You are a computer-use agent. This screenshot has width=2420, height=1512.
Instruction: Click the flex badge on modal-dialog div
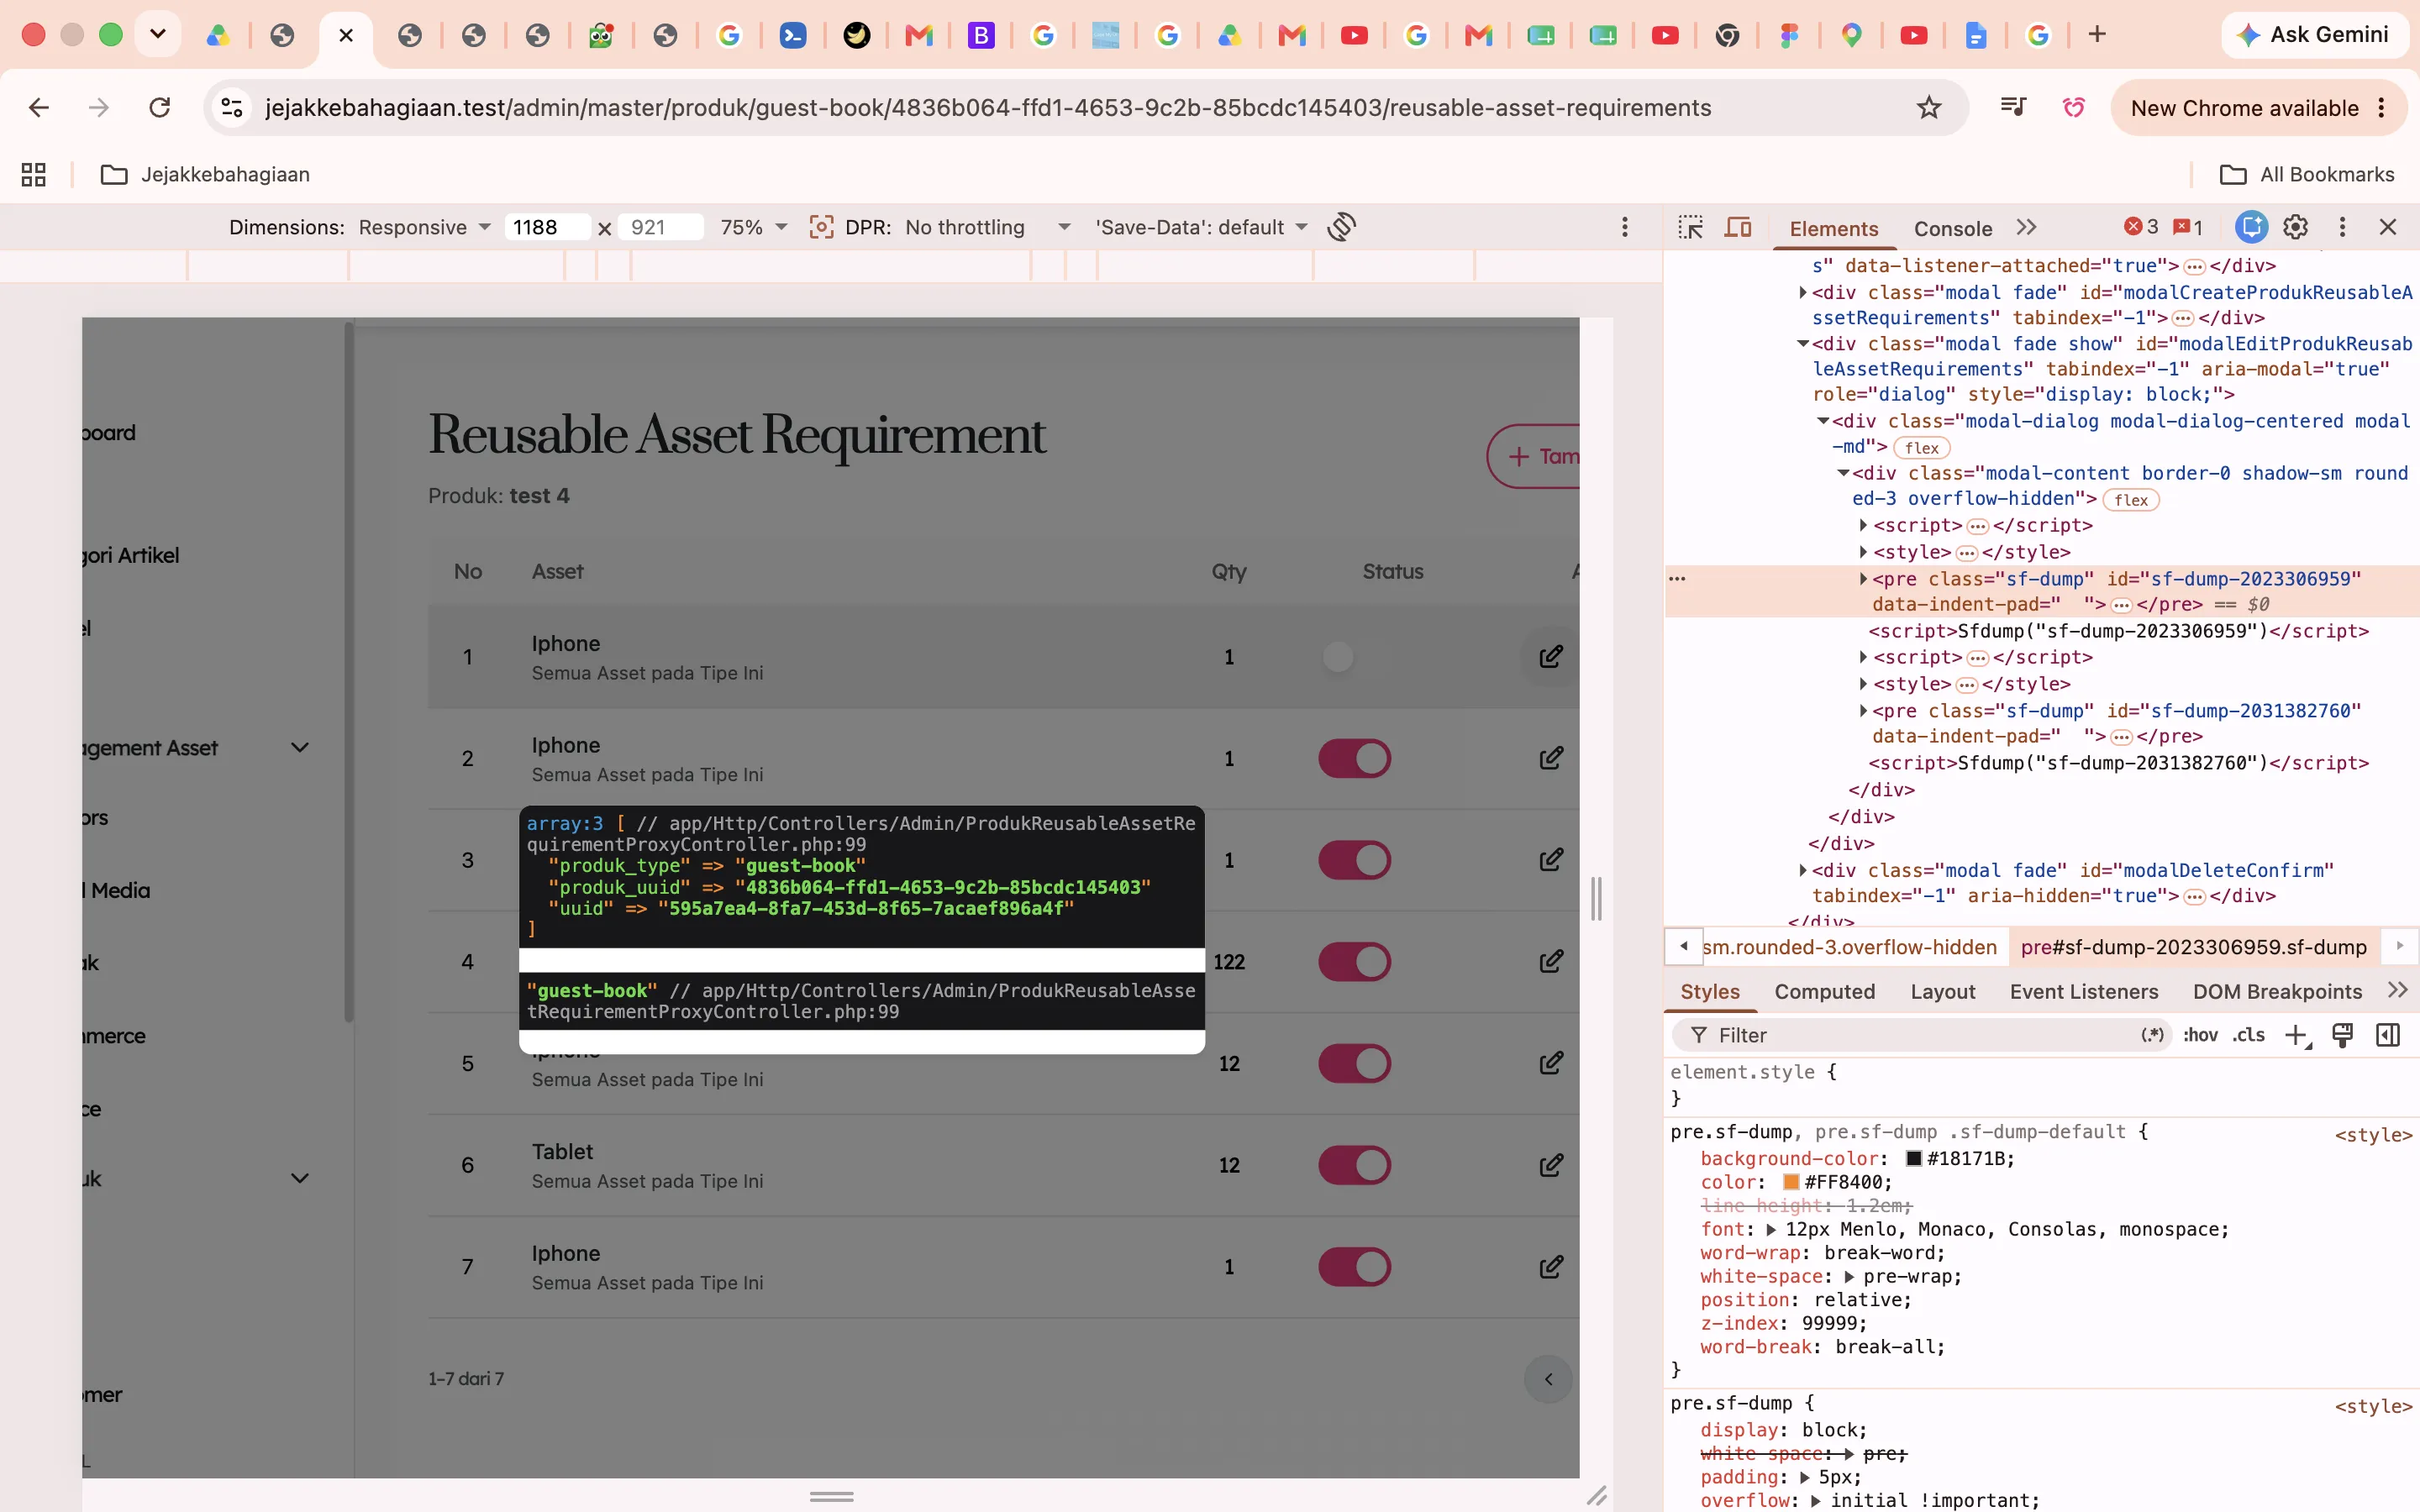click(1922, 448)
